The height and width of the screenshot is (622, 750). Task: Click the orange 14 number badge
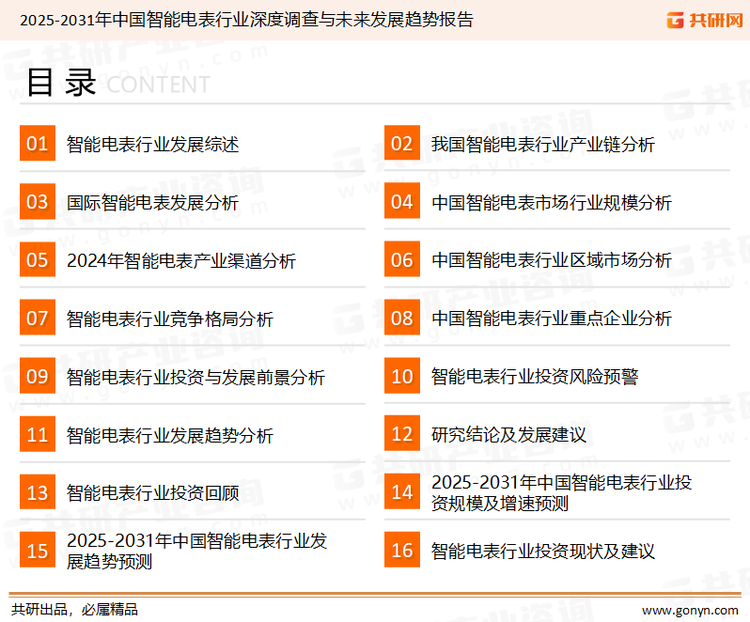[402, 492]
